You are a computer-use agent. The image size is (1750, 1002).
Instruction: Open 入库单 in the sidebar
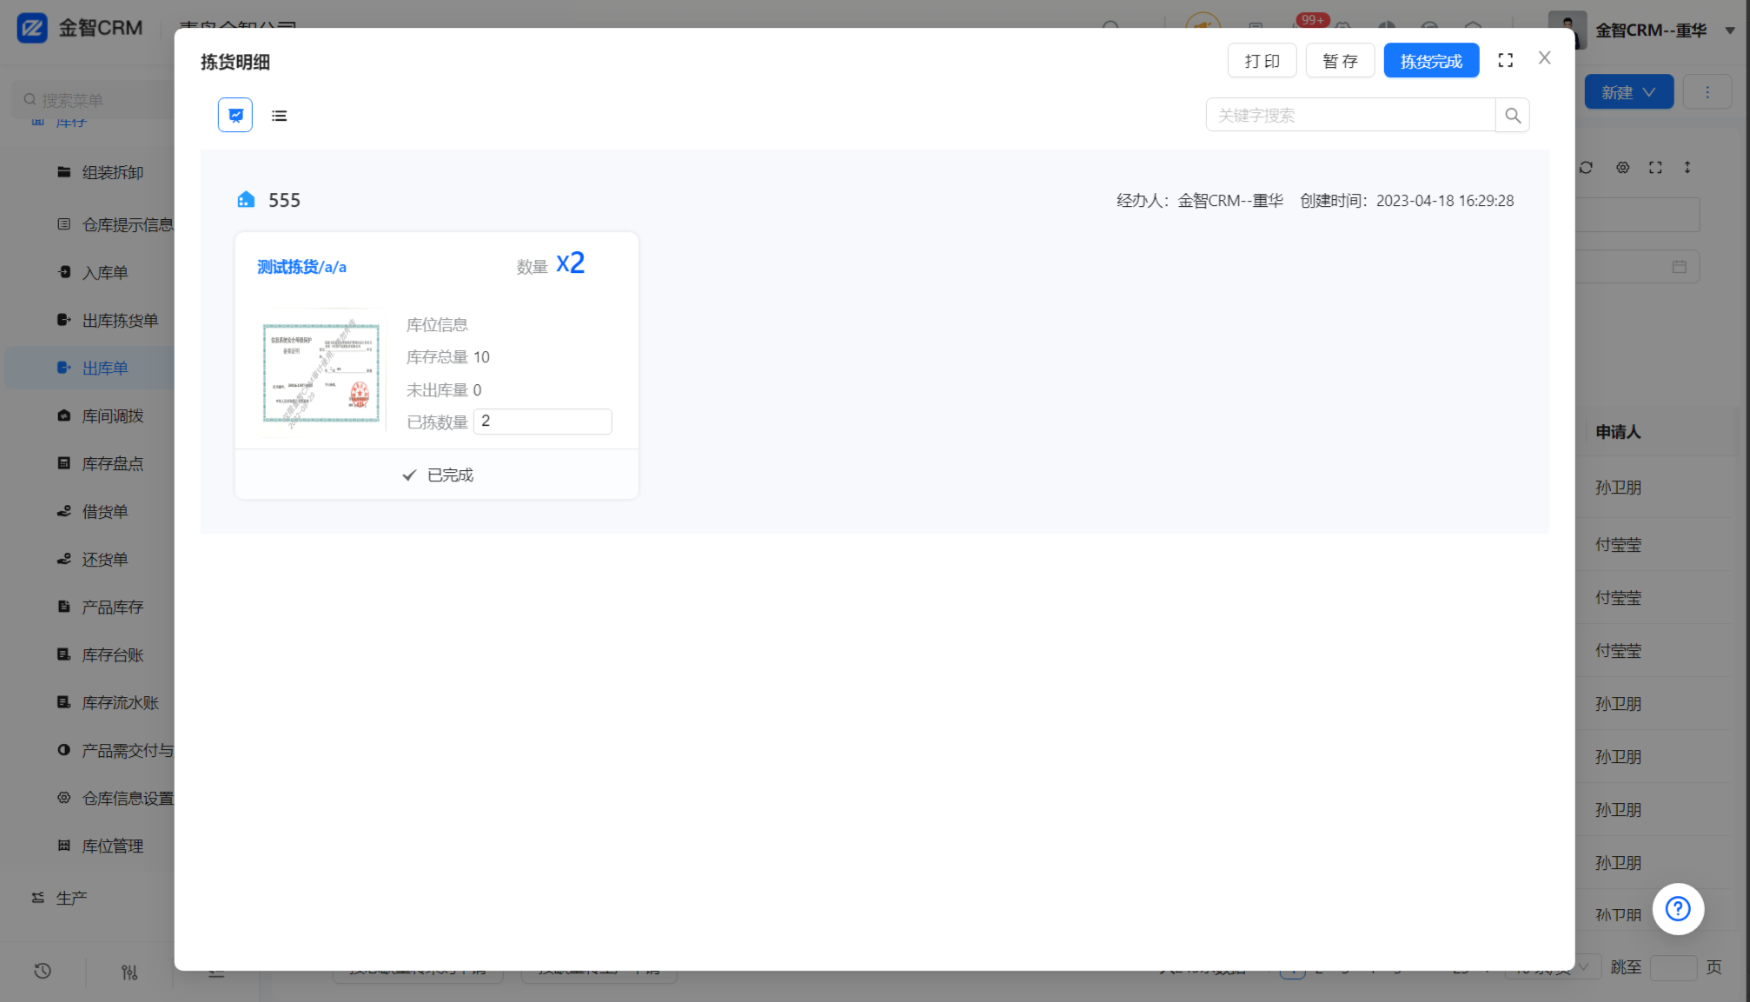click(x=105, y=273)
